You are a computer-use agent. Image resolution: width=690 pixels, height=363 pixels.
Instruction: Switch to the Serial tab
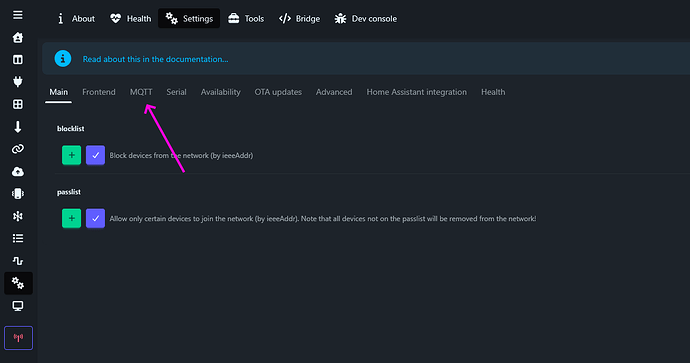click(176, 92)
